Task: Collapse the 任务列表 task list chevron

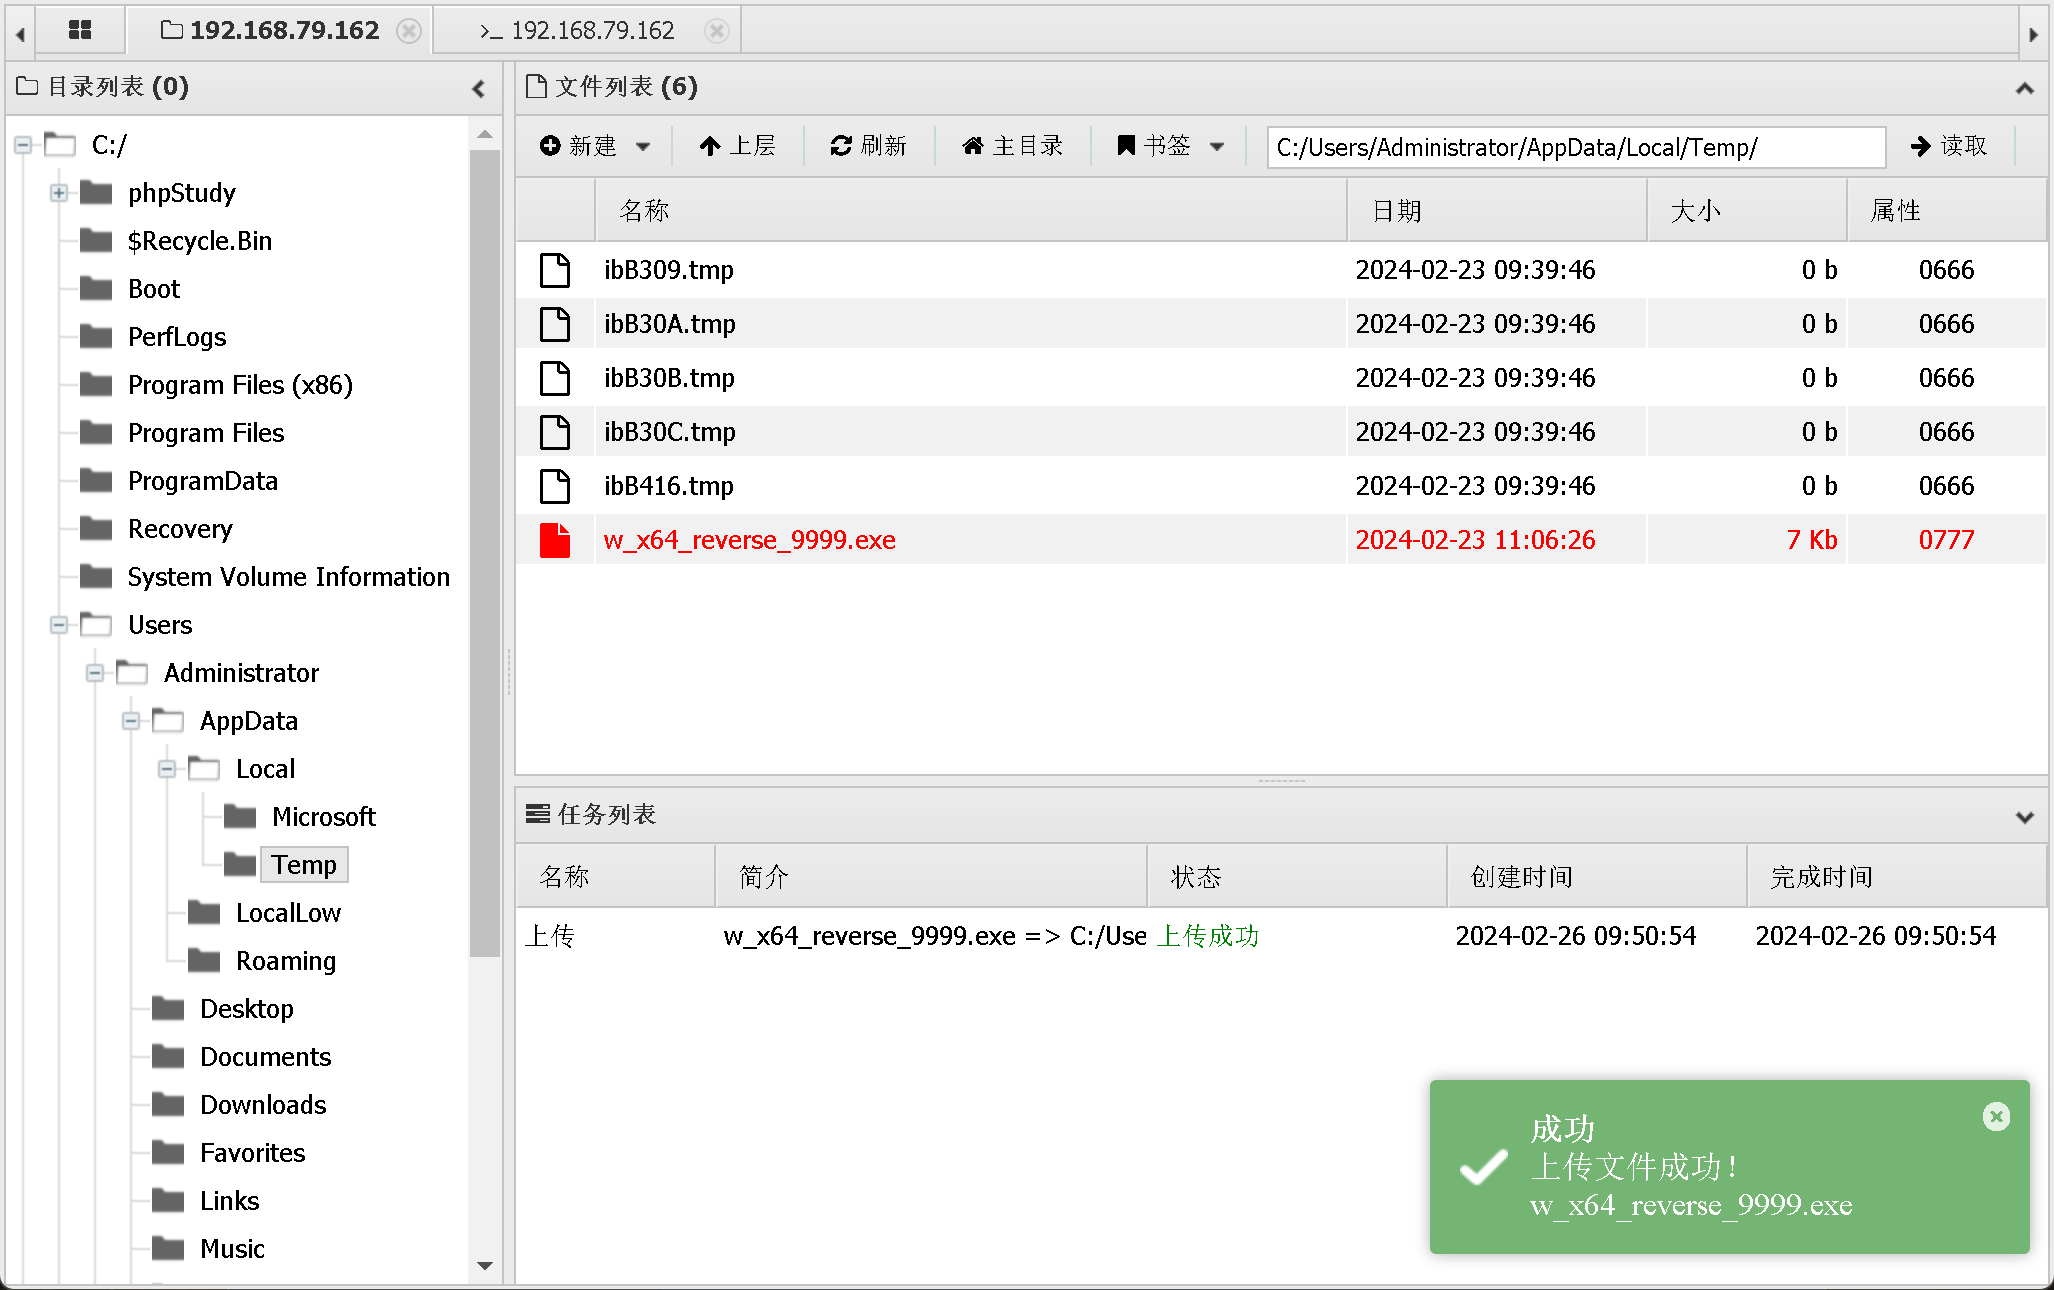Action: 2024,816
